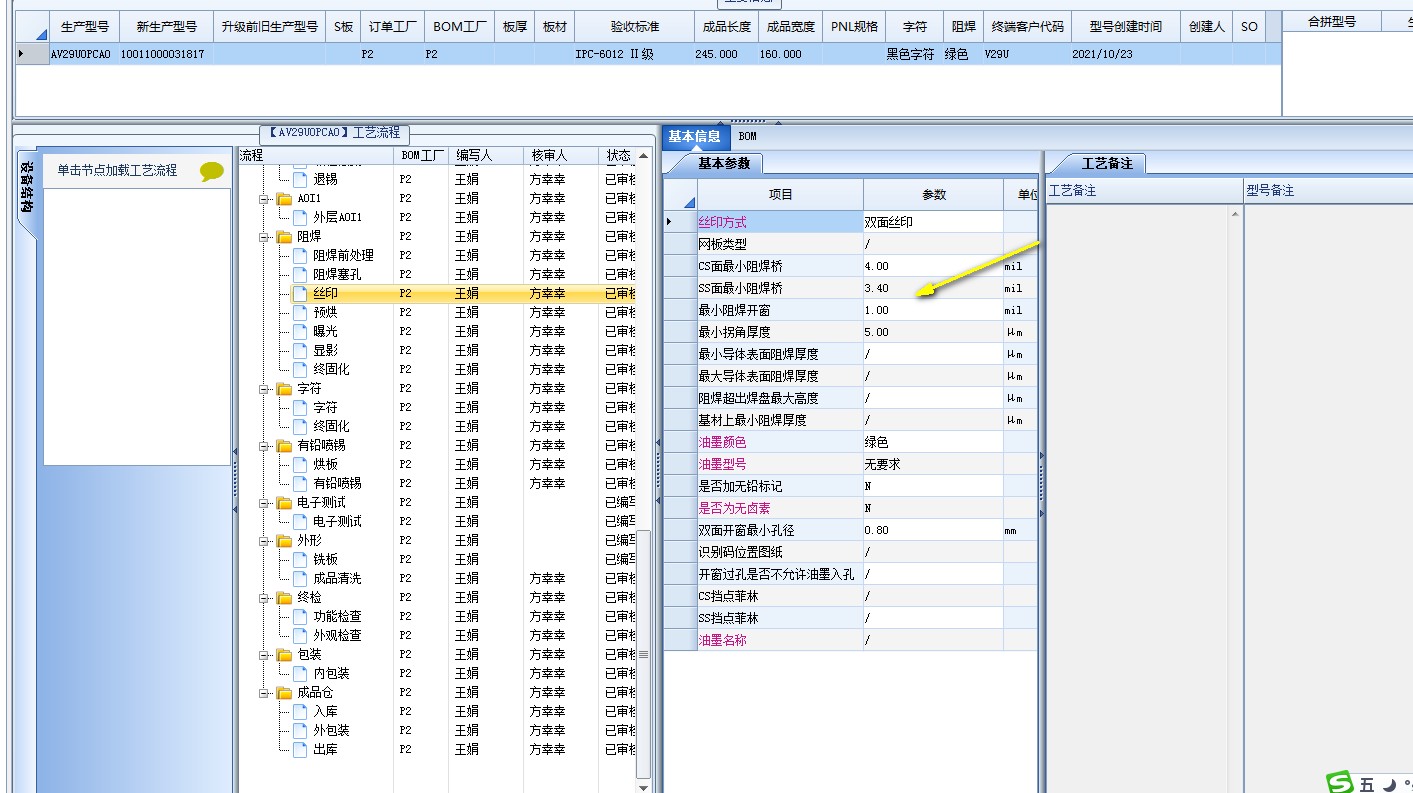Click the moon icon in the IME bar

click(x=1388, y=785)
